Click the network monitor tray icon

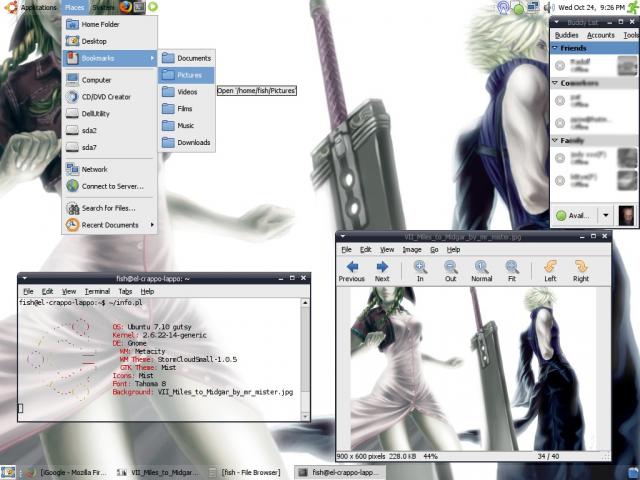[533, 7]
